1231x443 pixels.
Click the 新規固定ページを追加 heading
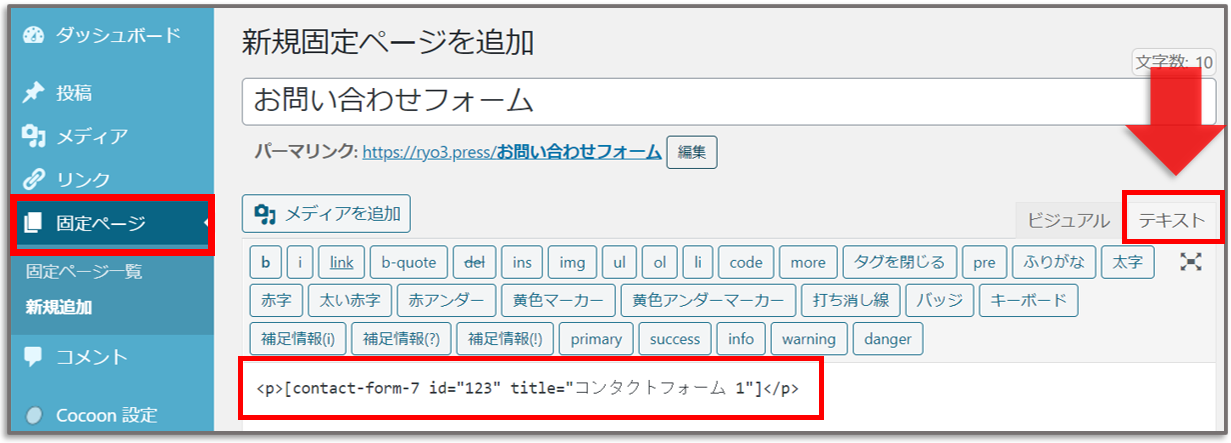(x=388, y=41)
